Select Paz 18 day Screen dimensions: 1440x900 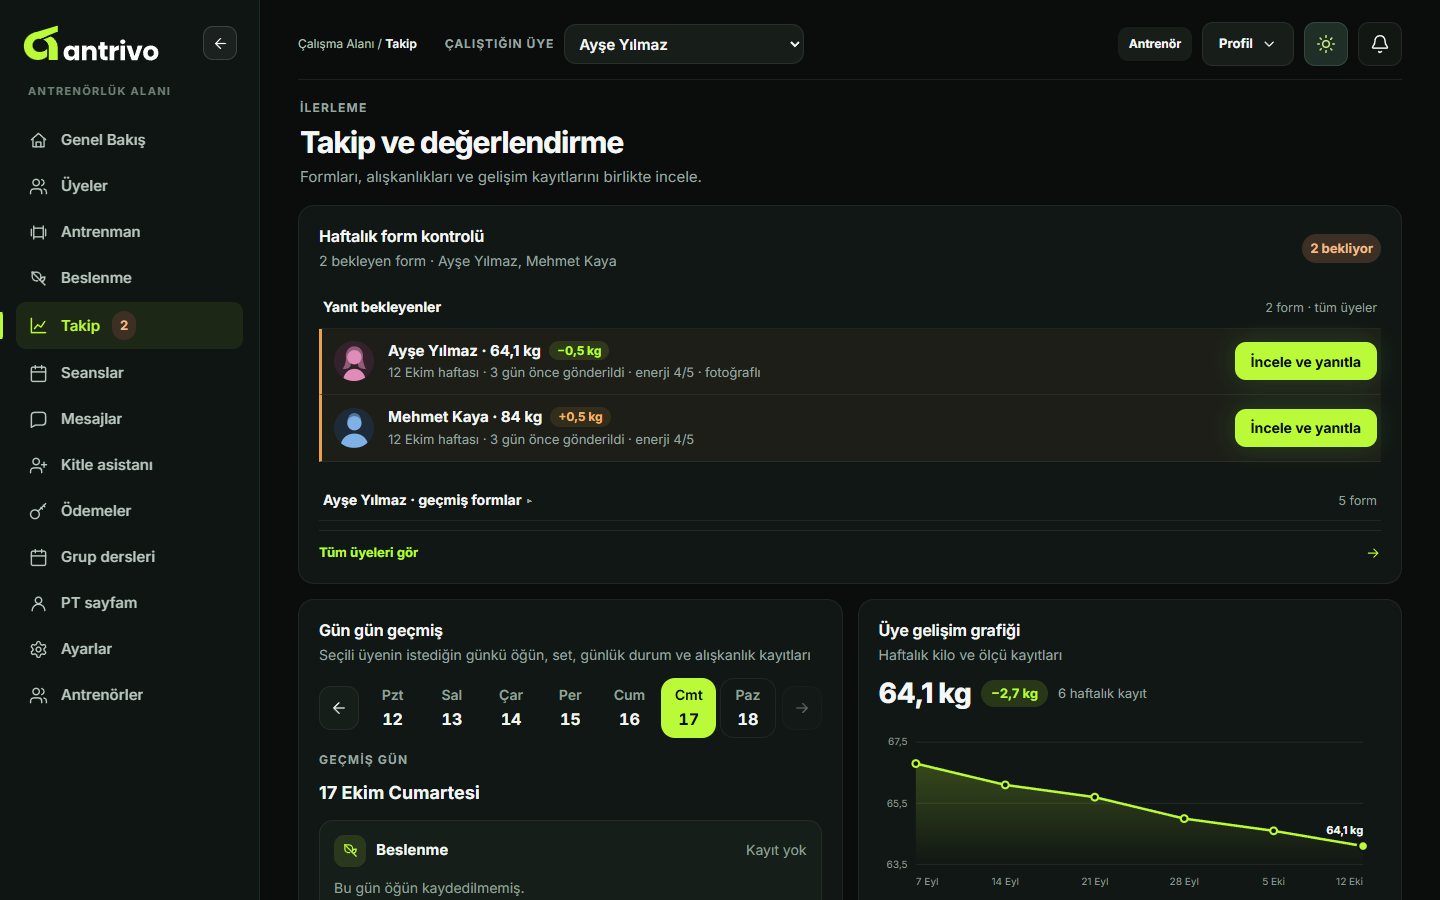pos(748,708)
